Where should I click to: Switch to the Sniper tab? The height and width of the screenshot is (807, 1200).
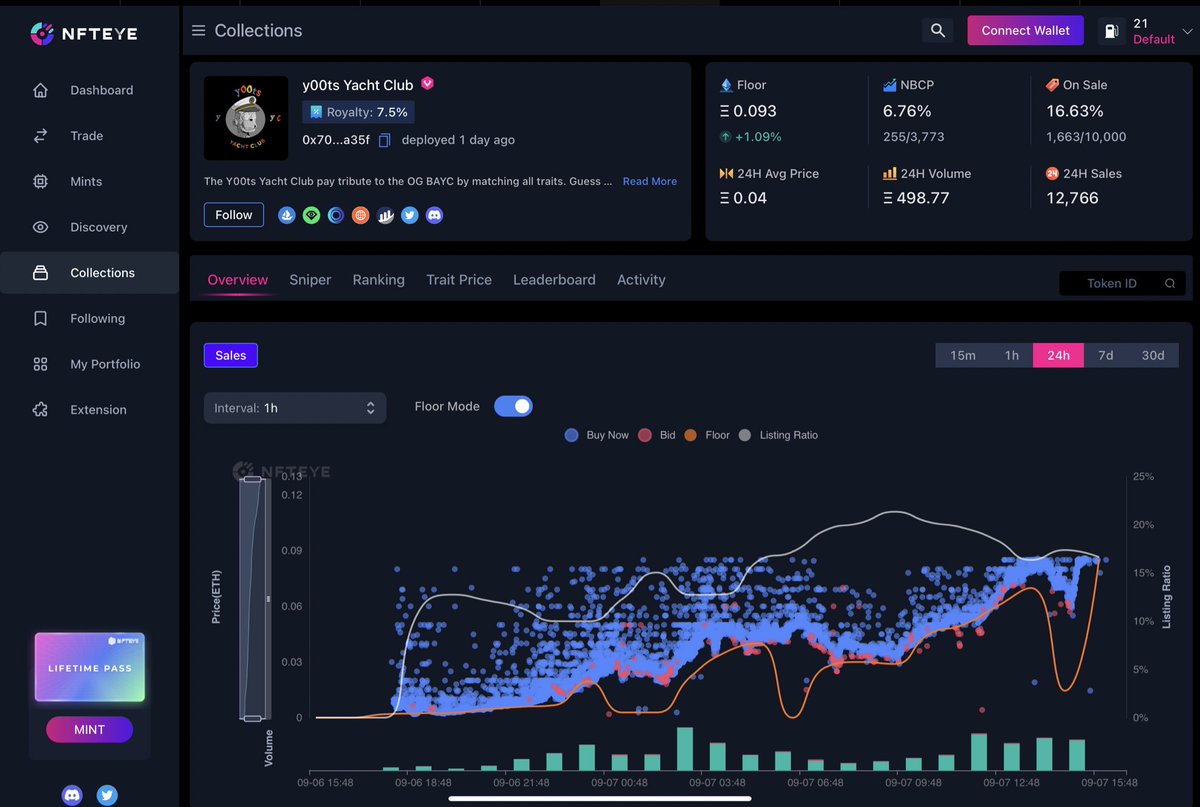310,280
